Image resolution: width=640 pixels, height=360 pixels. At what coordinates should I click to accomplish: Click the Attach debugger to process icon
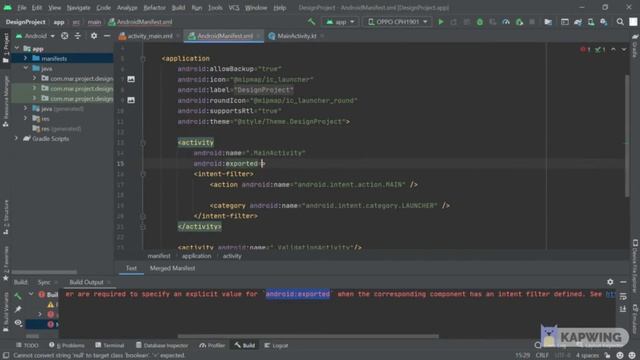519,22
